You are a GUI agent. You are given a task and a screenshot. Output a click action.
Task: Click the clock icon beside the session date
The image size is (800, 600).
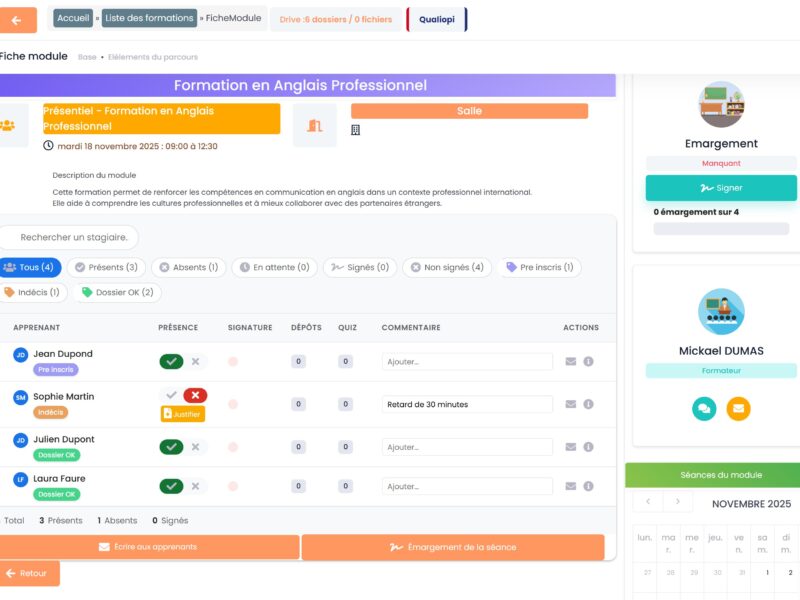[x=49, y=145]
